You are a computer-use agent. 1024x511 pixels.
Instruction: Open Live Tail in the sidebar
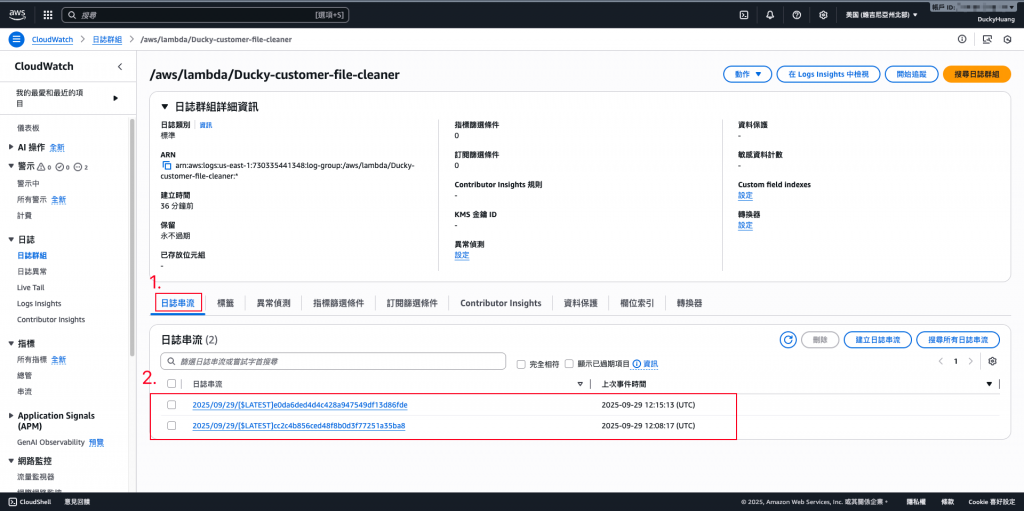click(x=31, y=288)
